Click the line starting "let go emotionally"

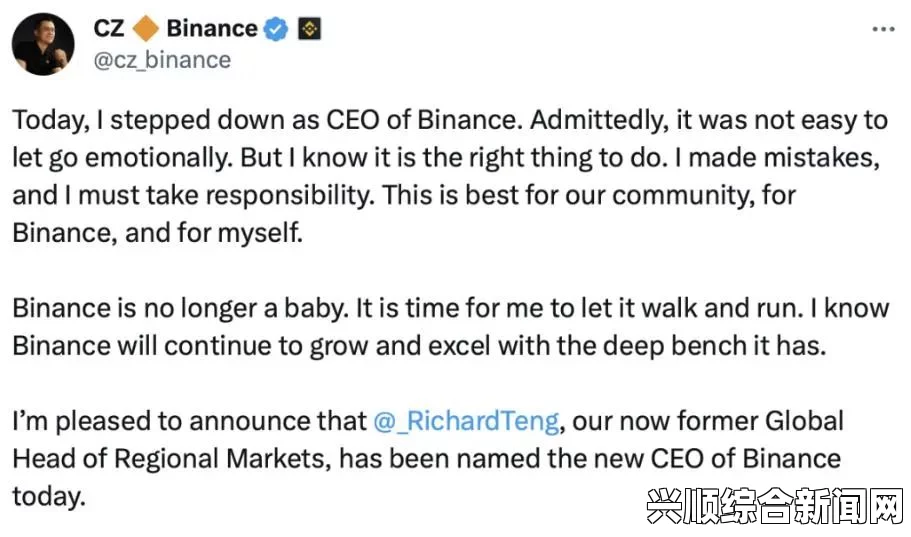point(446,159)
